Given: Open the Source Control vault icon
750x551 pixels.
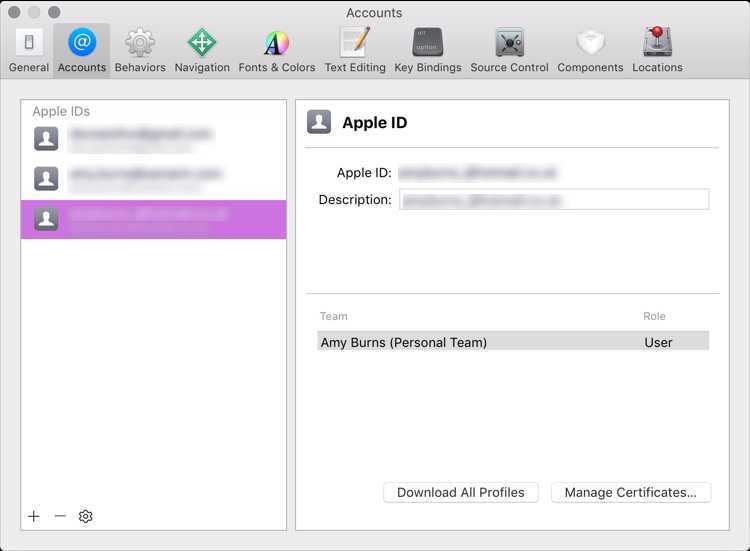Looking at the screenshot, I should click(509, 42).
